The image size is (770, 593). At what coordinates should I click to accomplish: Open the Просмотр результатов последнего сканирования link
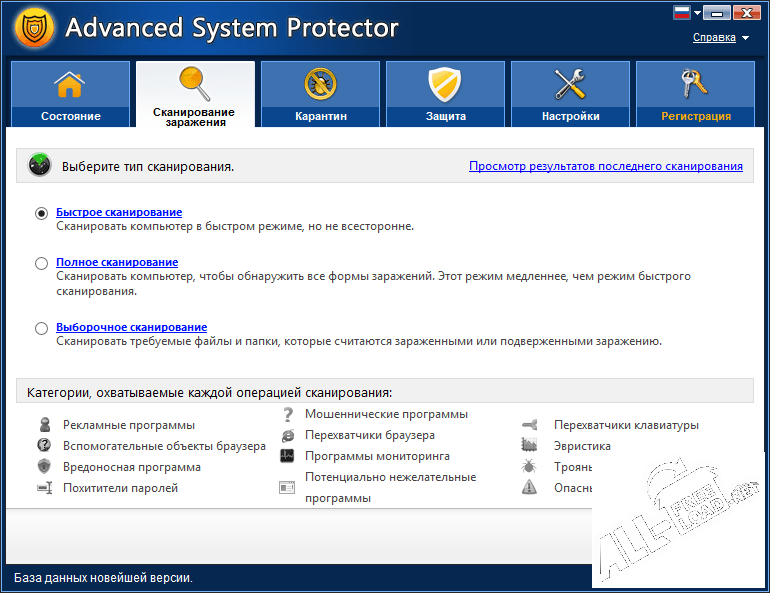coord(606,166)
